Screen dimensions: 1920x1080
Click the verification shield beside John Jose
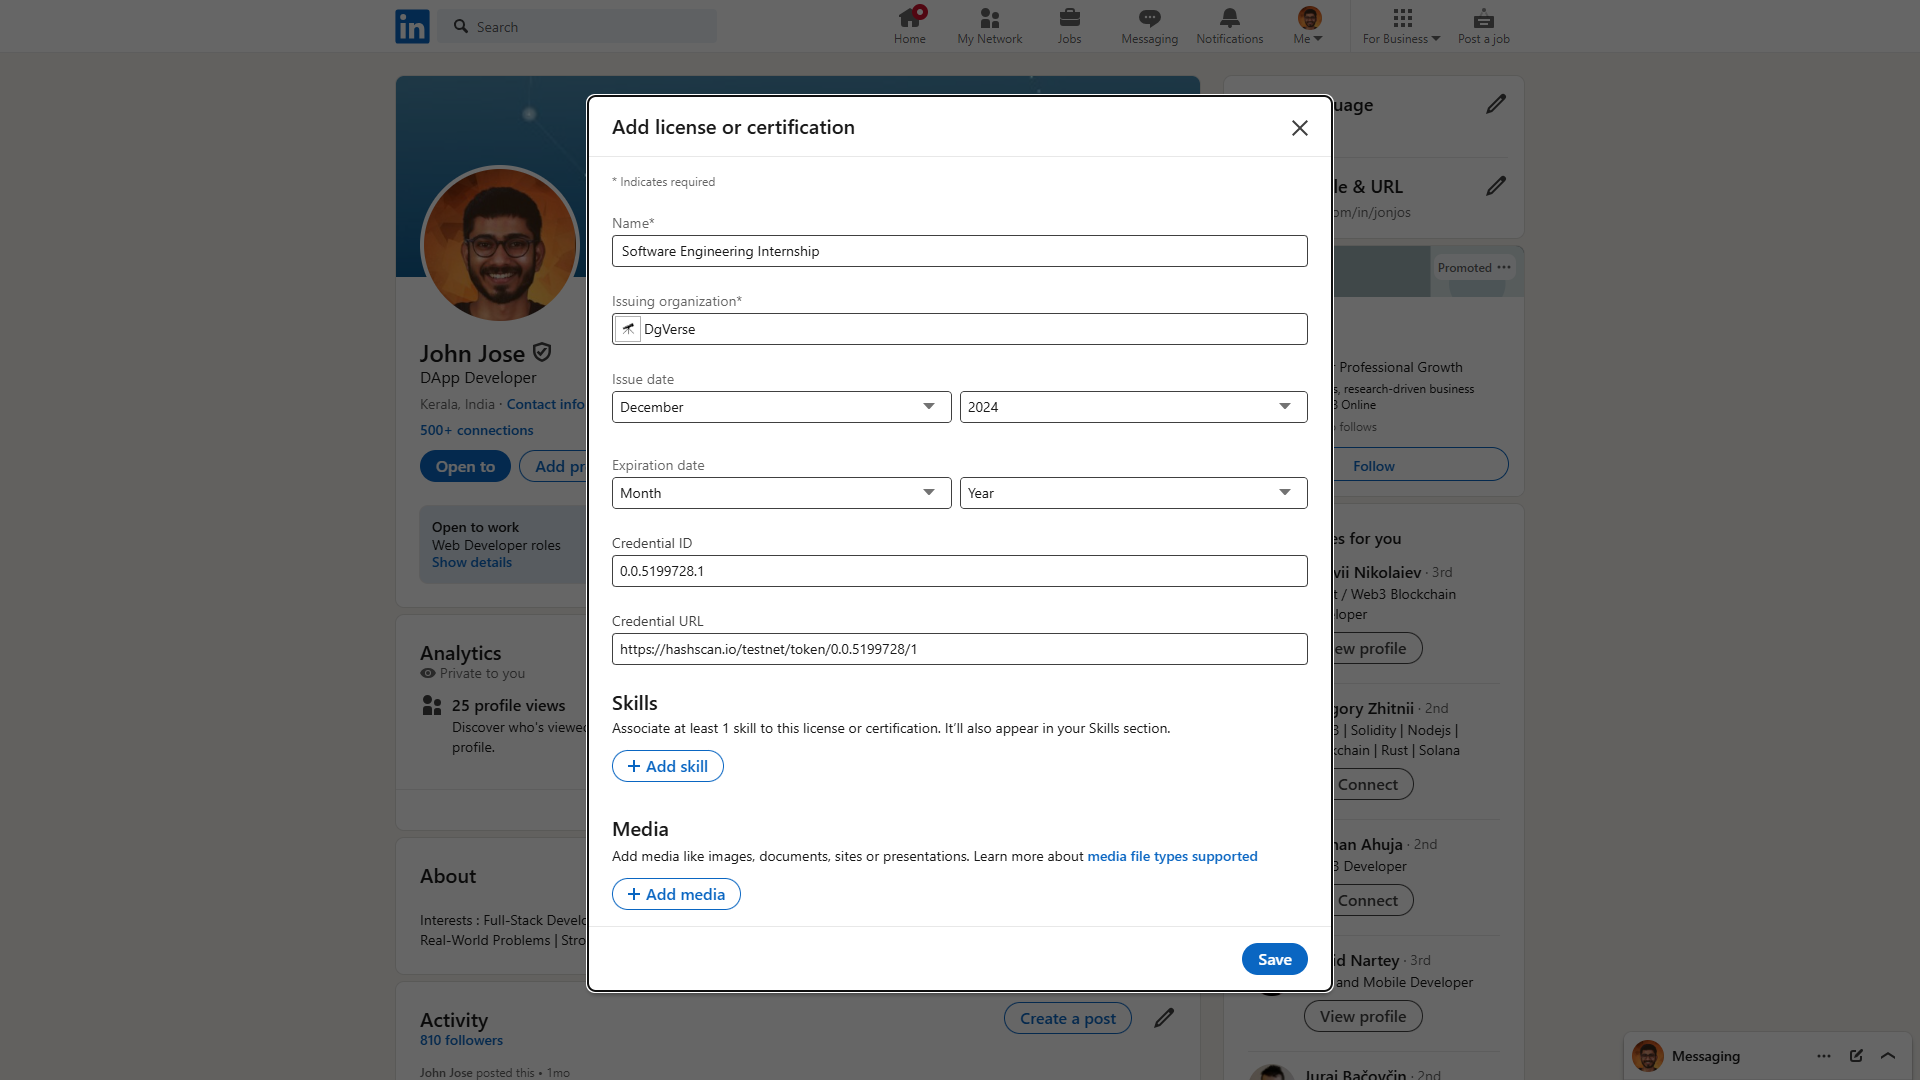(x=542, y=352)
